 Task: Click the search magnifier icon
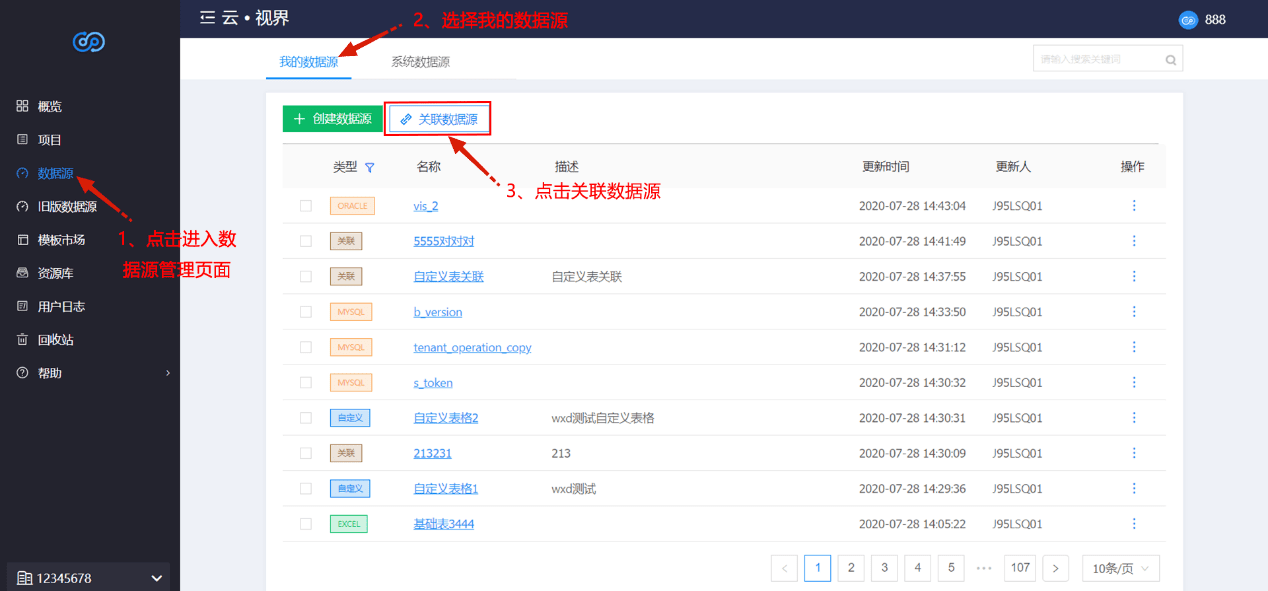pyautogui.click(x=1171, y=60)
